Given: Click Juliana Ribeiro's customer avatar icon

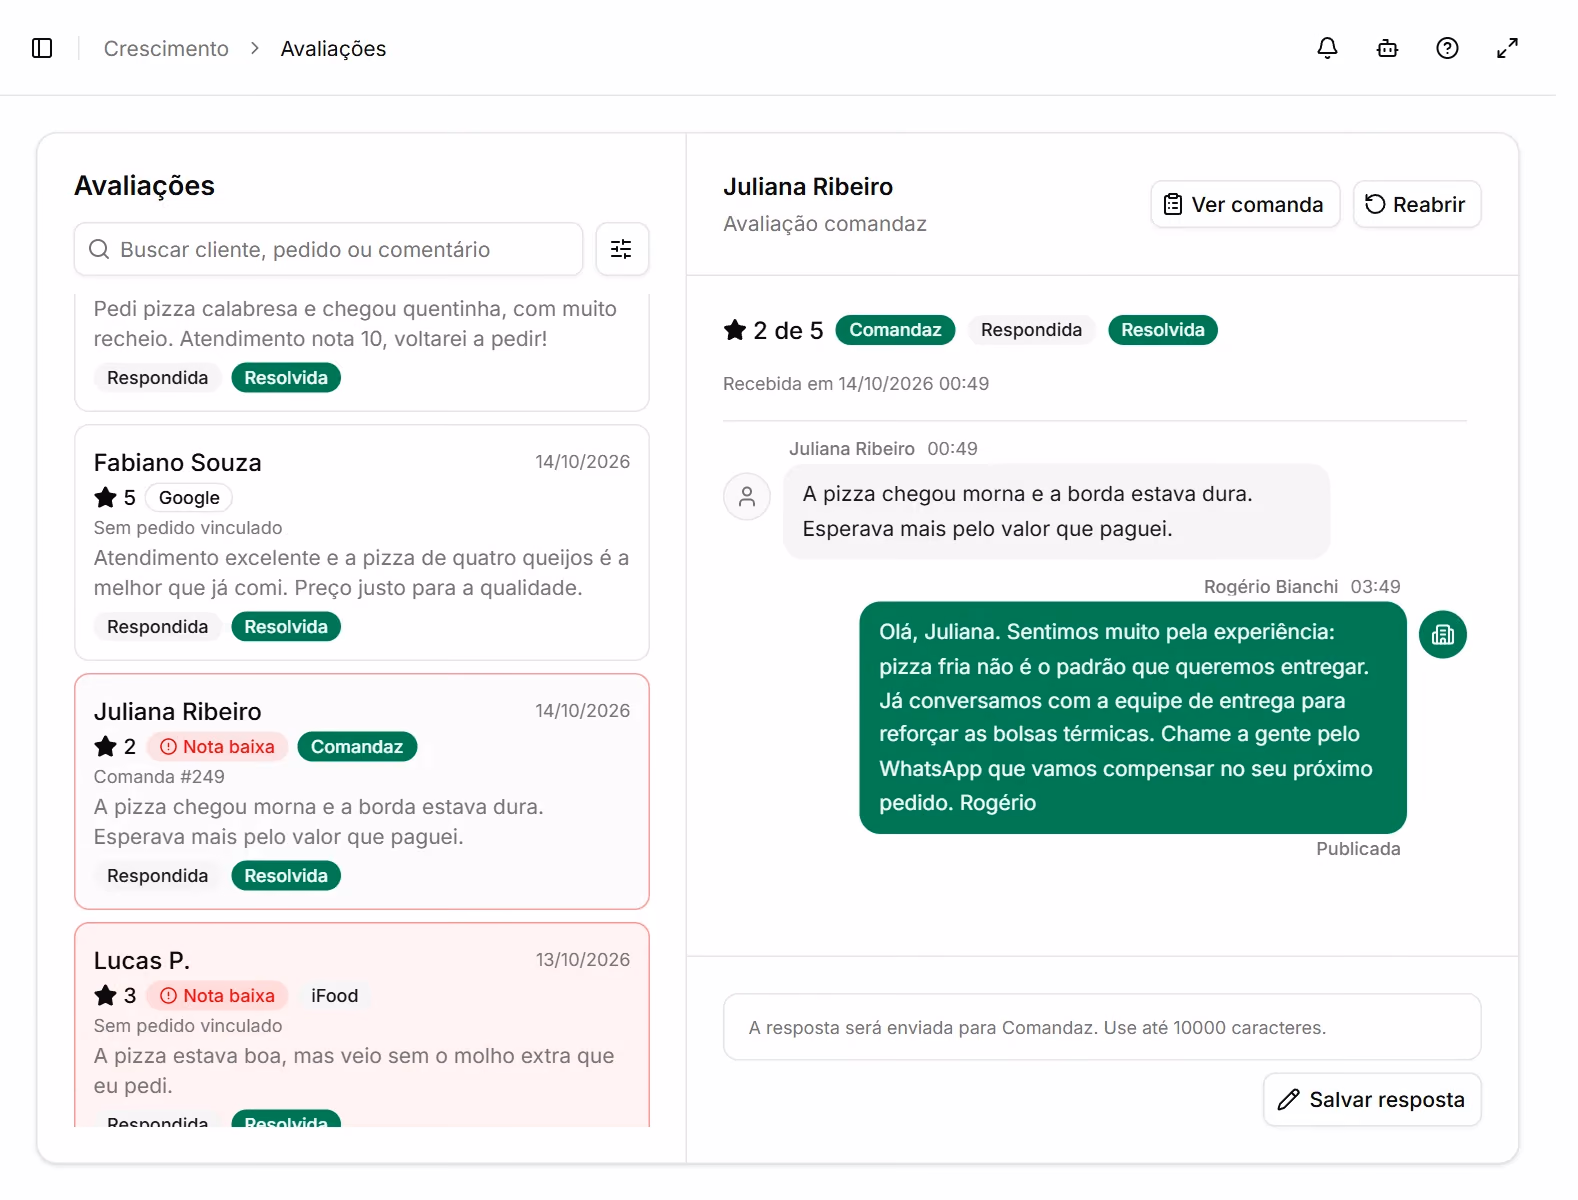Looking at the screenshot, I should pyautogui.click(x=747, y=497).
